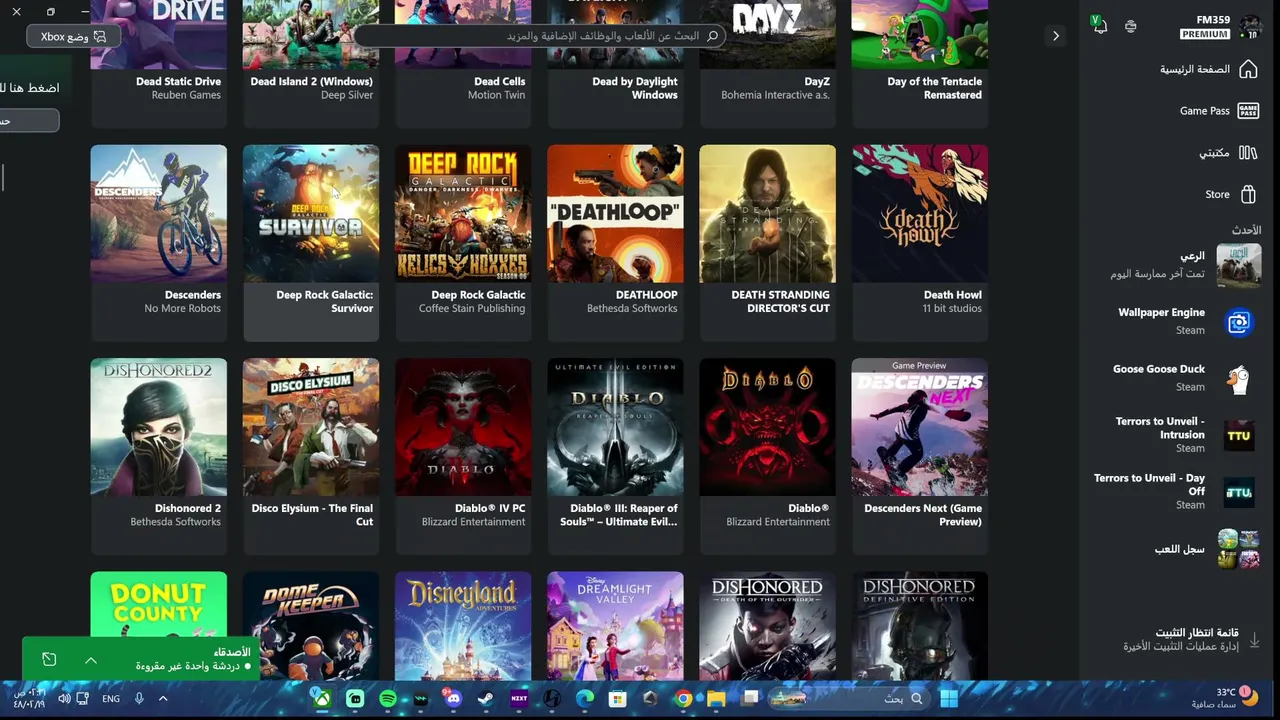Open Diablo III: Reaper of Souls cover
The image size is (1280, 720).
[615, 427]
